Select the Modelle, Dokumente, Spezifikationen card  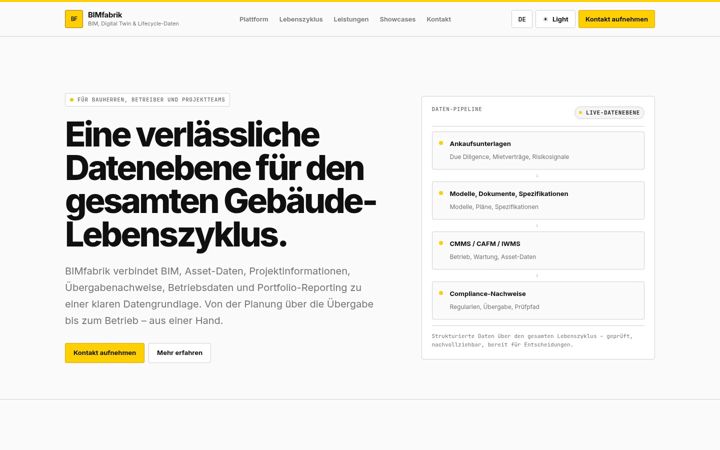pyautogui.click(x=538, y=201)
